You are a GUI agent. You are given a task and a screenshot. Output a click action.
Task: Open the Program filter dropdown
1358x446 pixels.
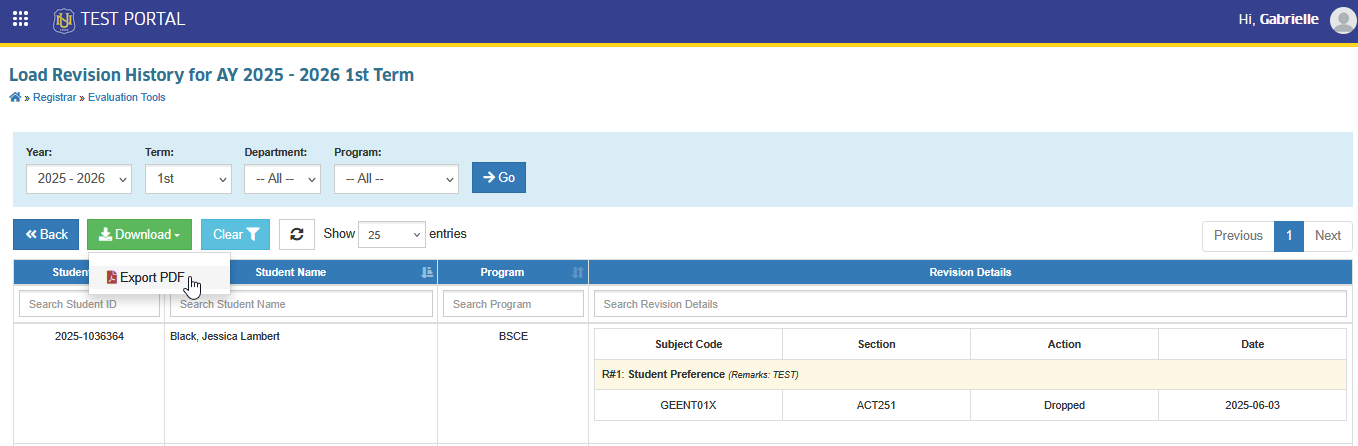(396, 178)
